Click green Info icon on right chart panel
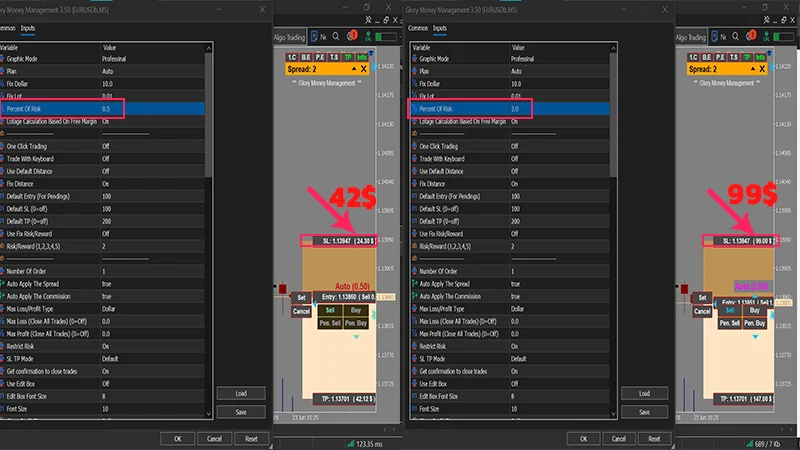Viewport: 800px width, 450px height. tap(761, 57)
